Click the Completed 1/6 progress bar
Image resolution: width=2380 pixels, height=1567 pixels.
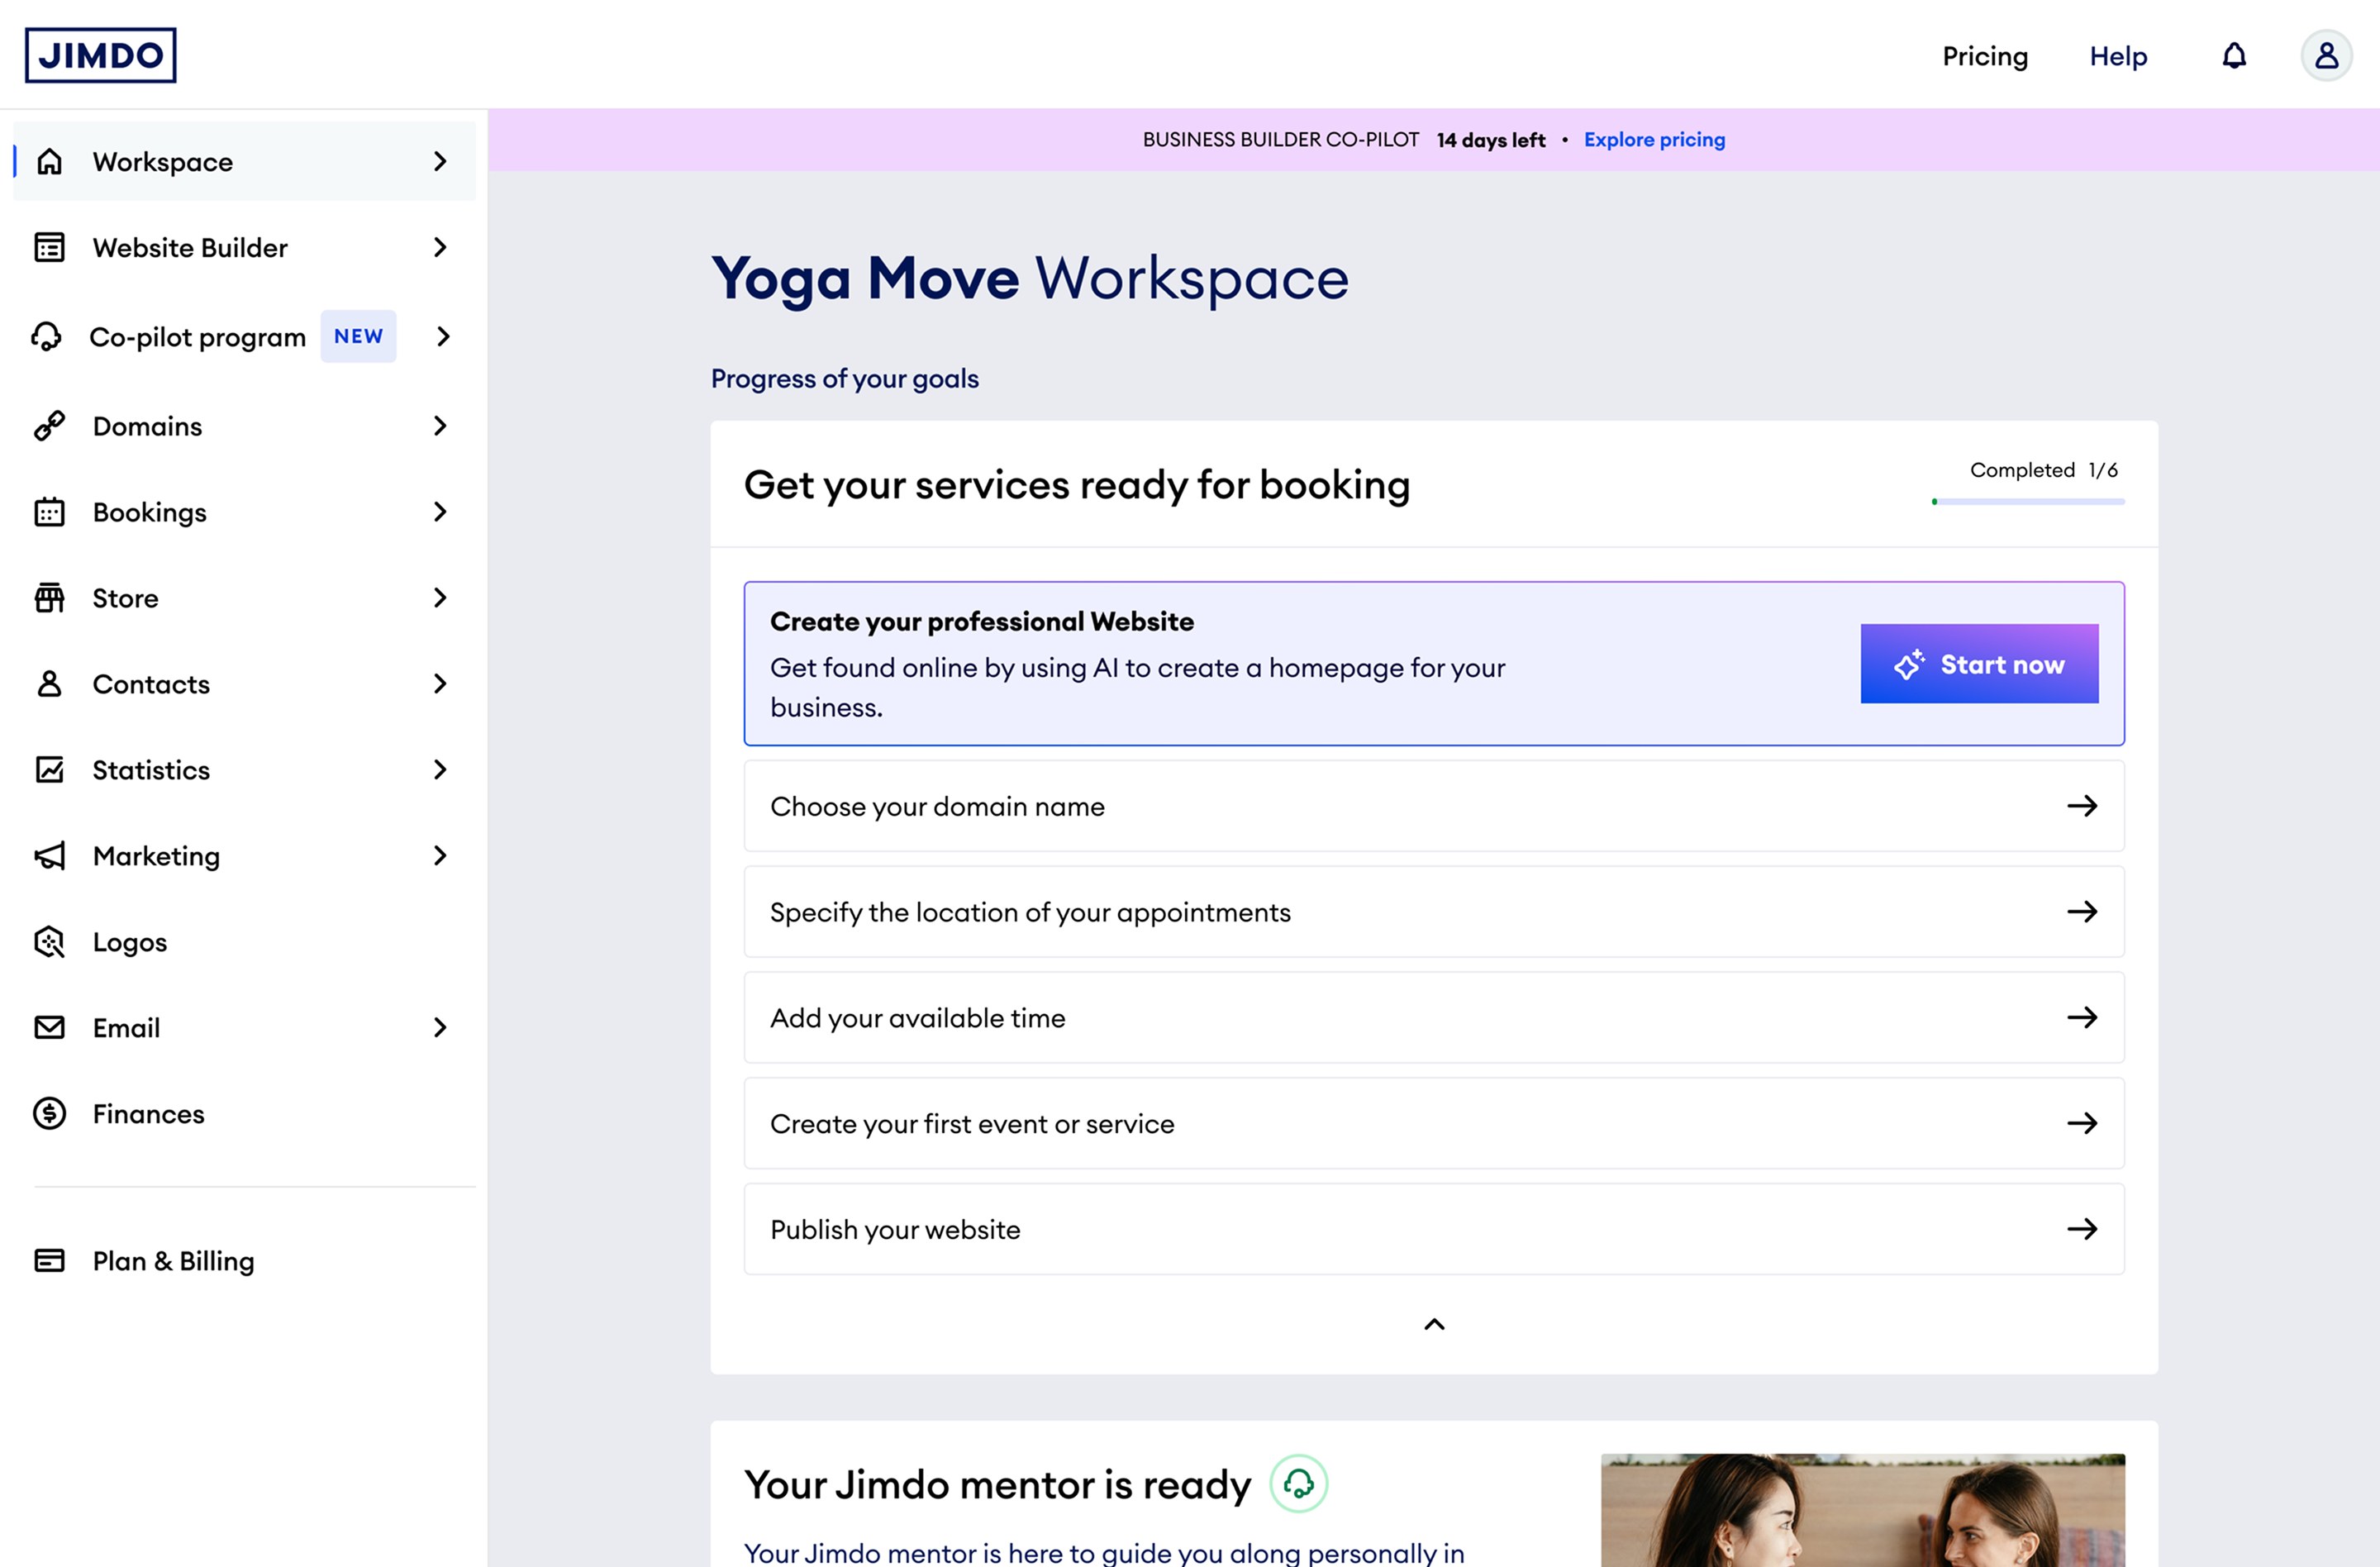click(2027, 501)
